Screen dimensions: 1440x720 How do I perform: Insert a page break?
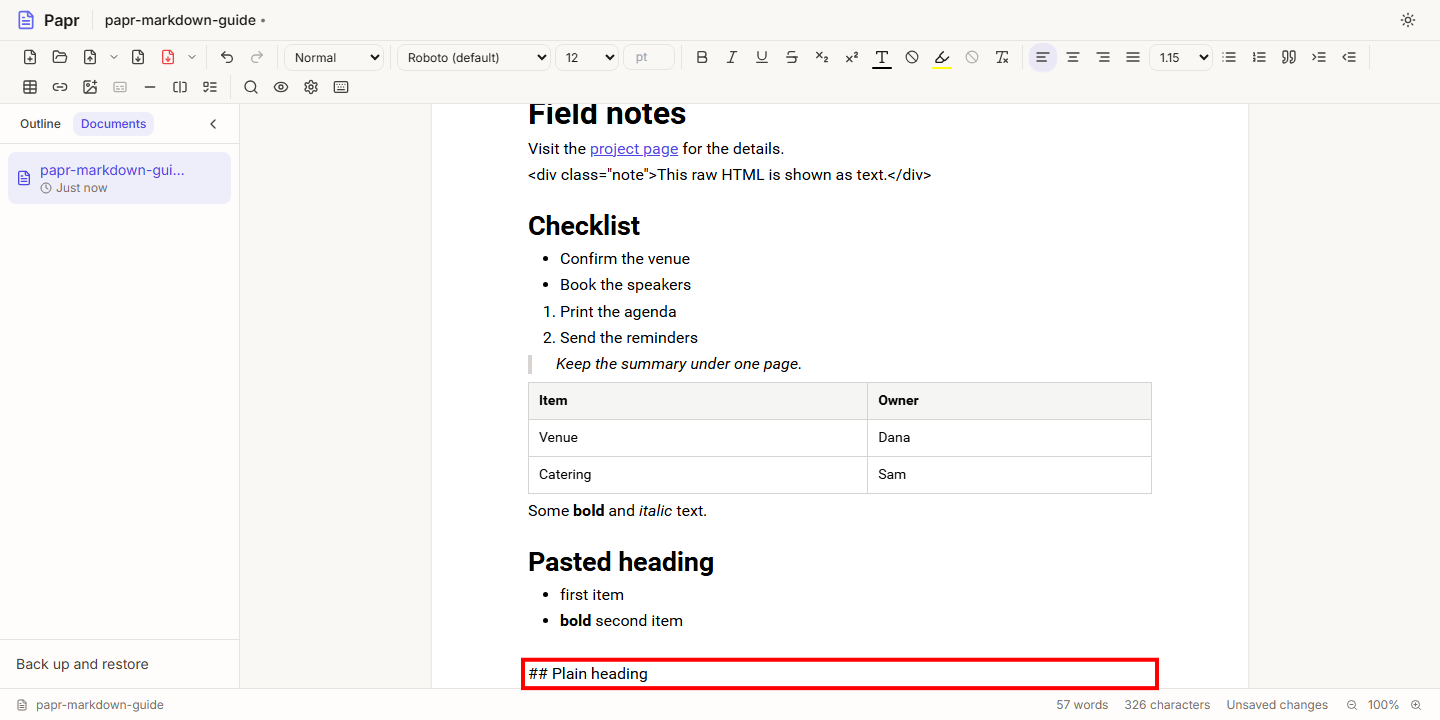pos(180,87)
